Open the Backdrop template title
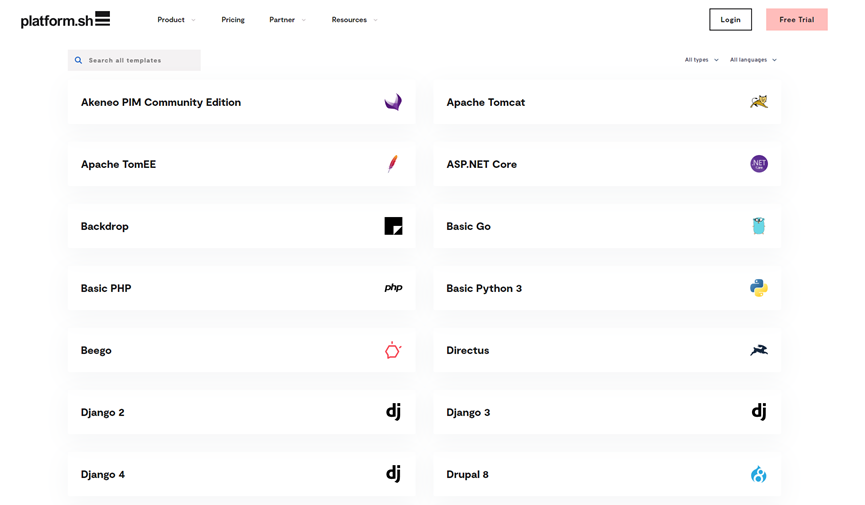Image resolution: width=865 pixels, height=505 pixels. 104,226
